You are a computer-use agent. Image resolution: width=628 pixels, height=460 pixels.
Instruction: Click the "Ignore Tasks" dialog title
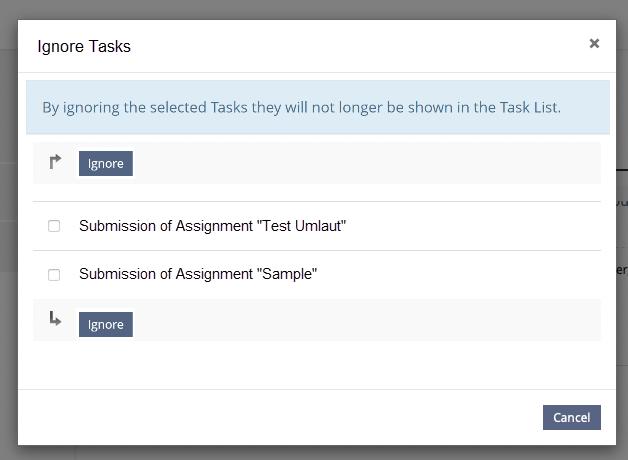[x=84, y=46]
